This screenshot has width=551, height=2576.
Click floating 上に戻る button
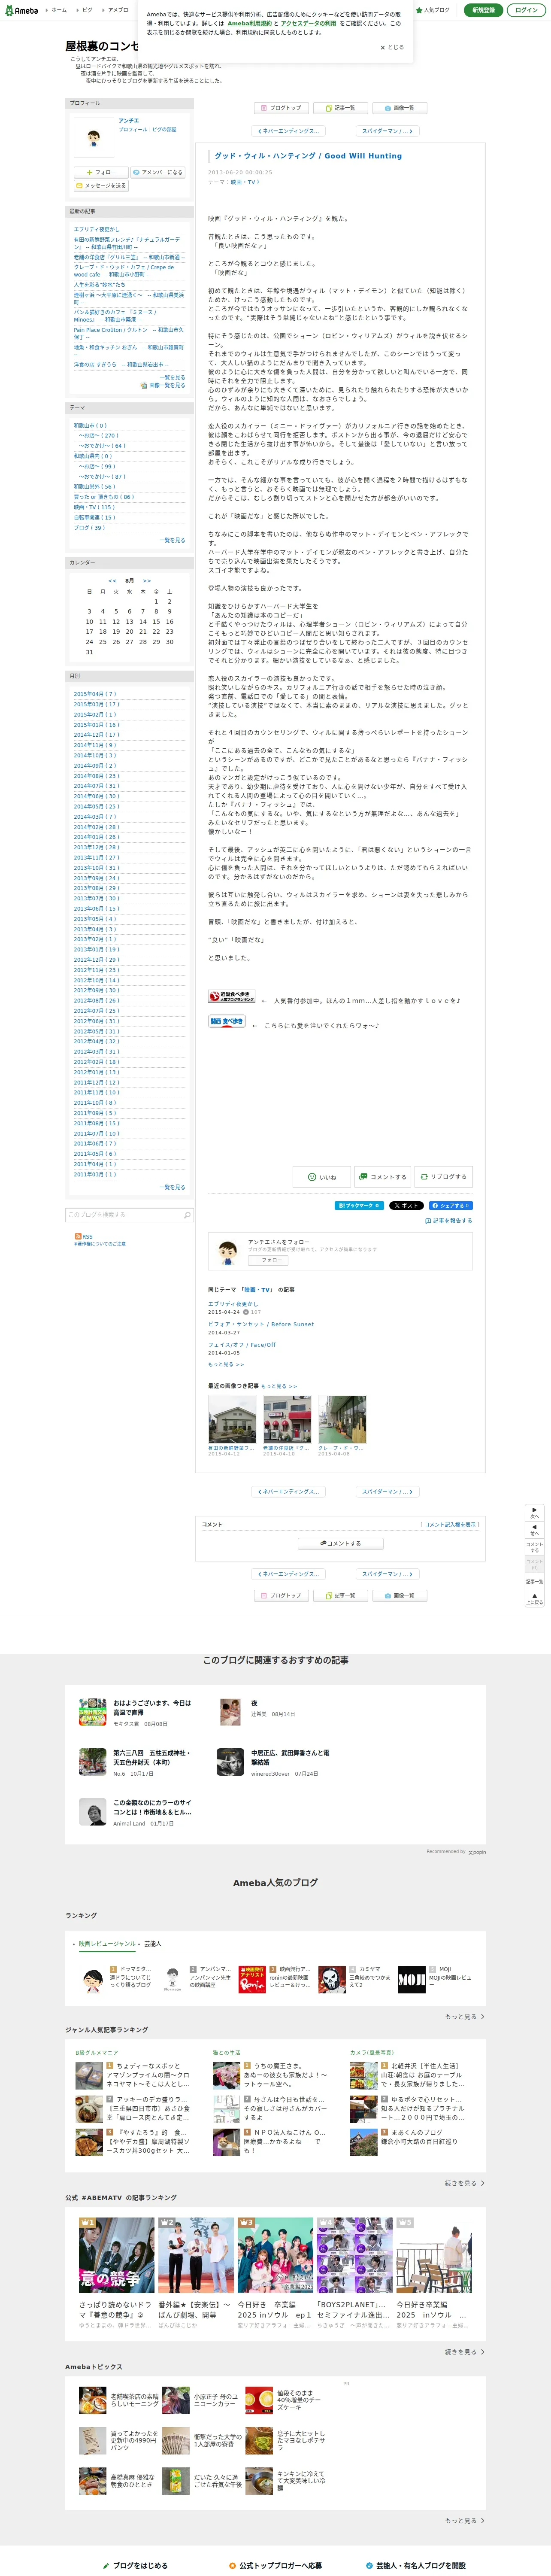535,1599
